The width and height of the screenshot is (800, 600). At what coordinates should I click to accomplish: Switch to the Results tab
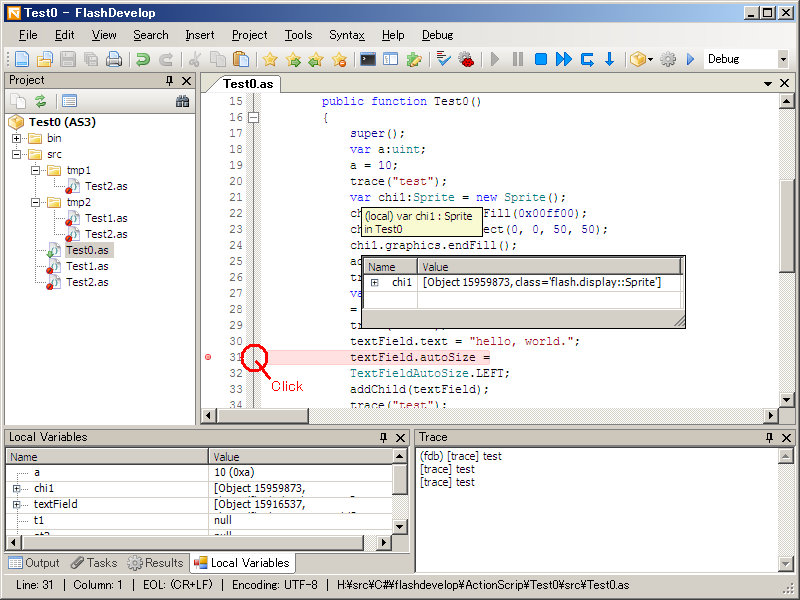(x=155, y=563)
